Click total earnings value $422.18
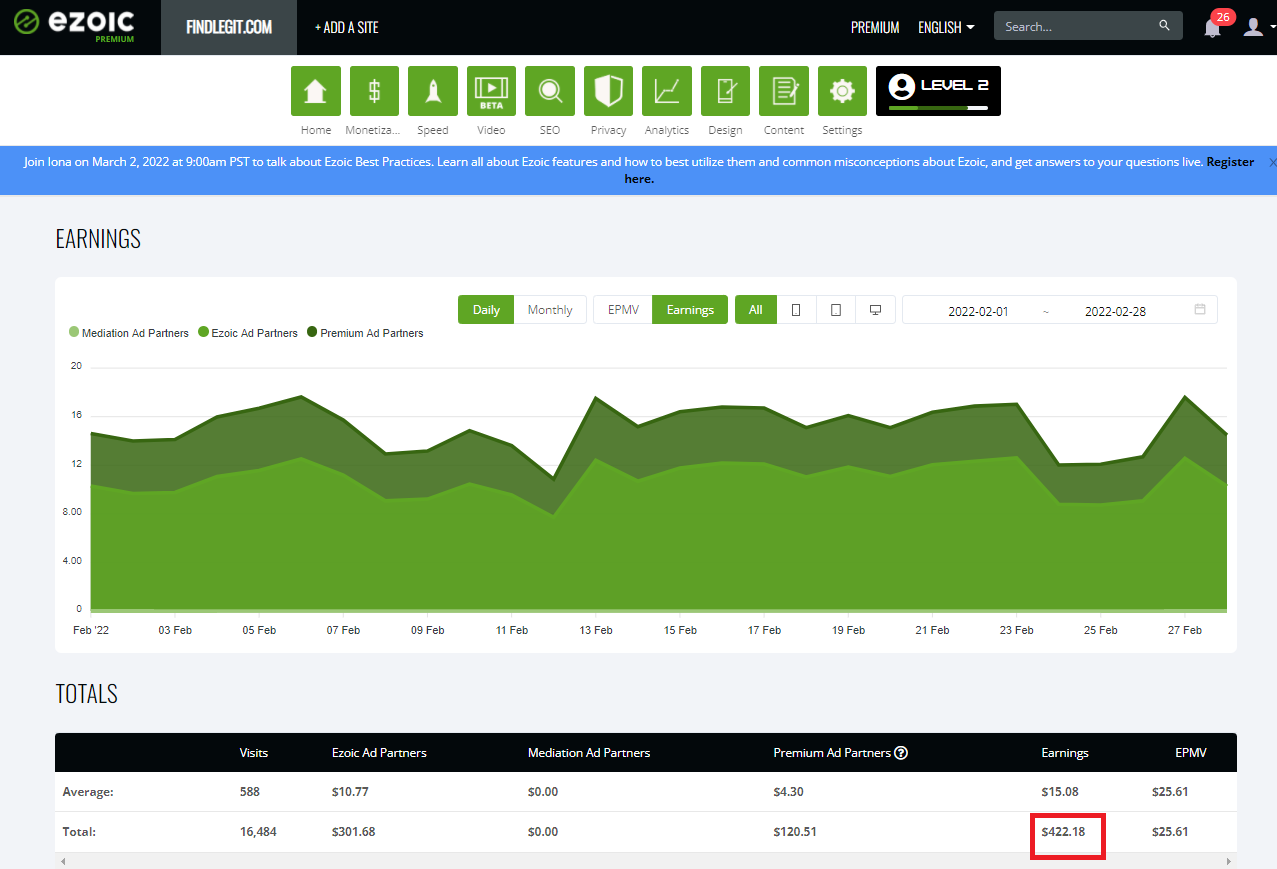Image resolution: width=1277 pixels, height=869 pixels. tap(1063, 832)
